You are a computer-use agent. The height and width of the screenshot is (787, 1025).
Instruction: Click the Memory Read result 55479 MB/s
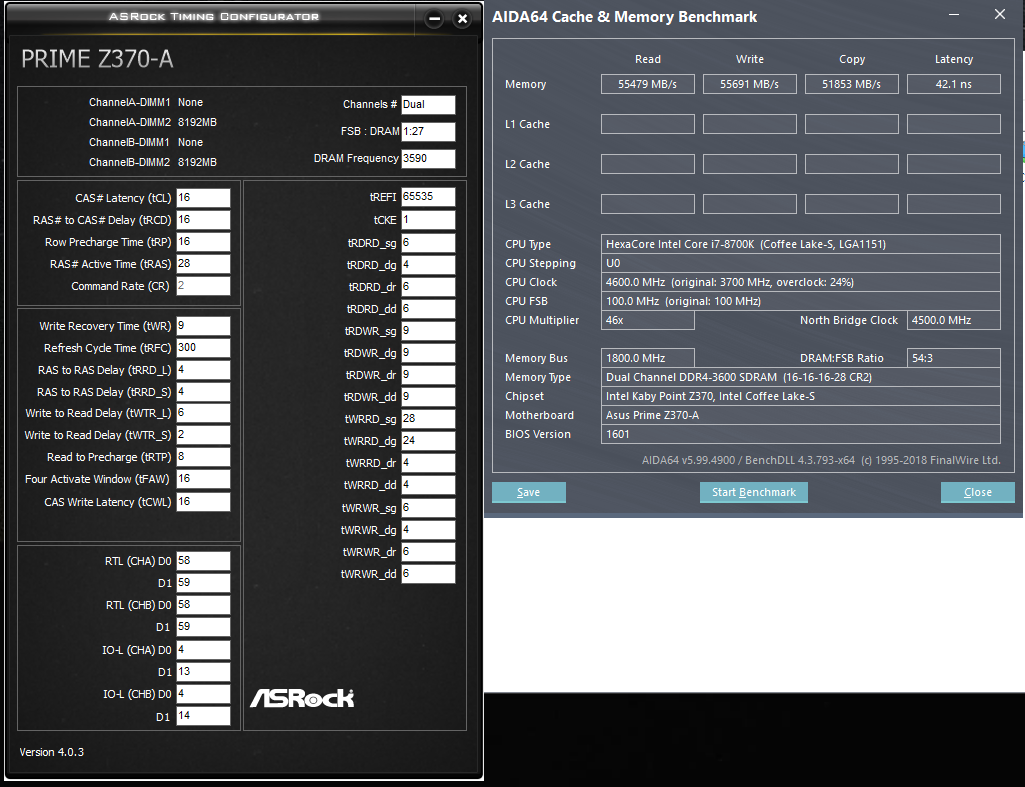point(648,84)
